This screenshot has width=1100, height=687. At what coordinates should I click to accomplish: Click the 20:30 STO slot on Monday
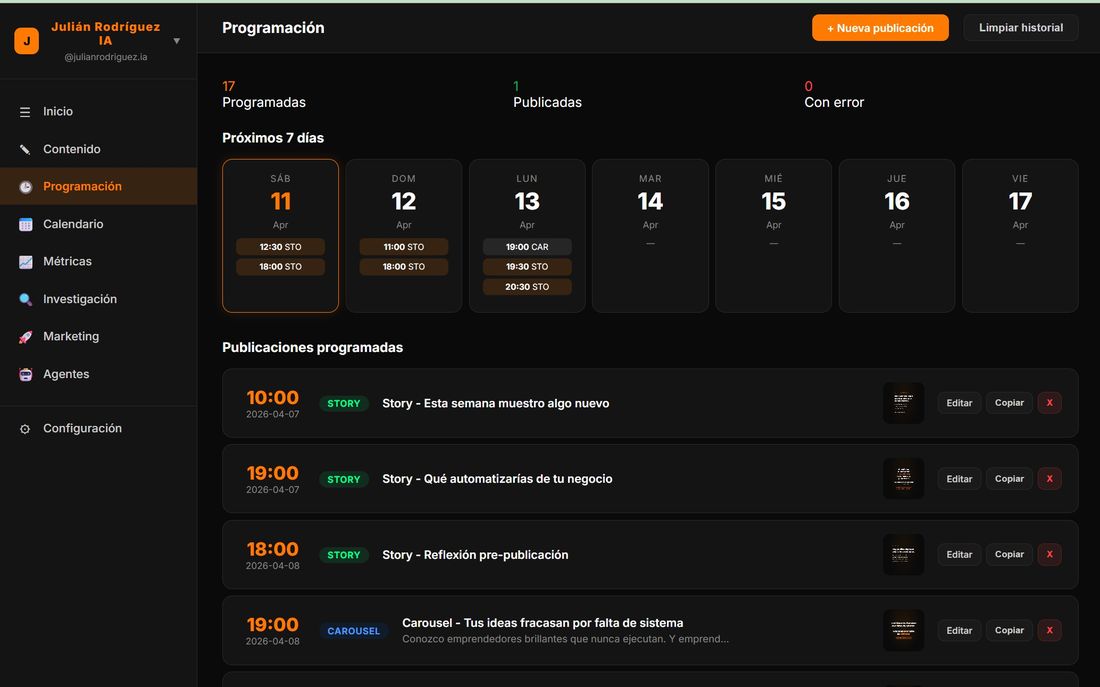(527, 287)
